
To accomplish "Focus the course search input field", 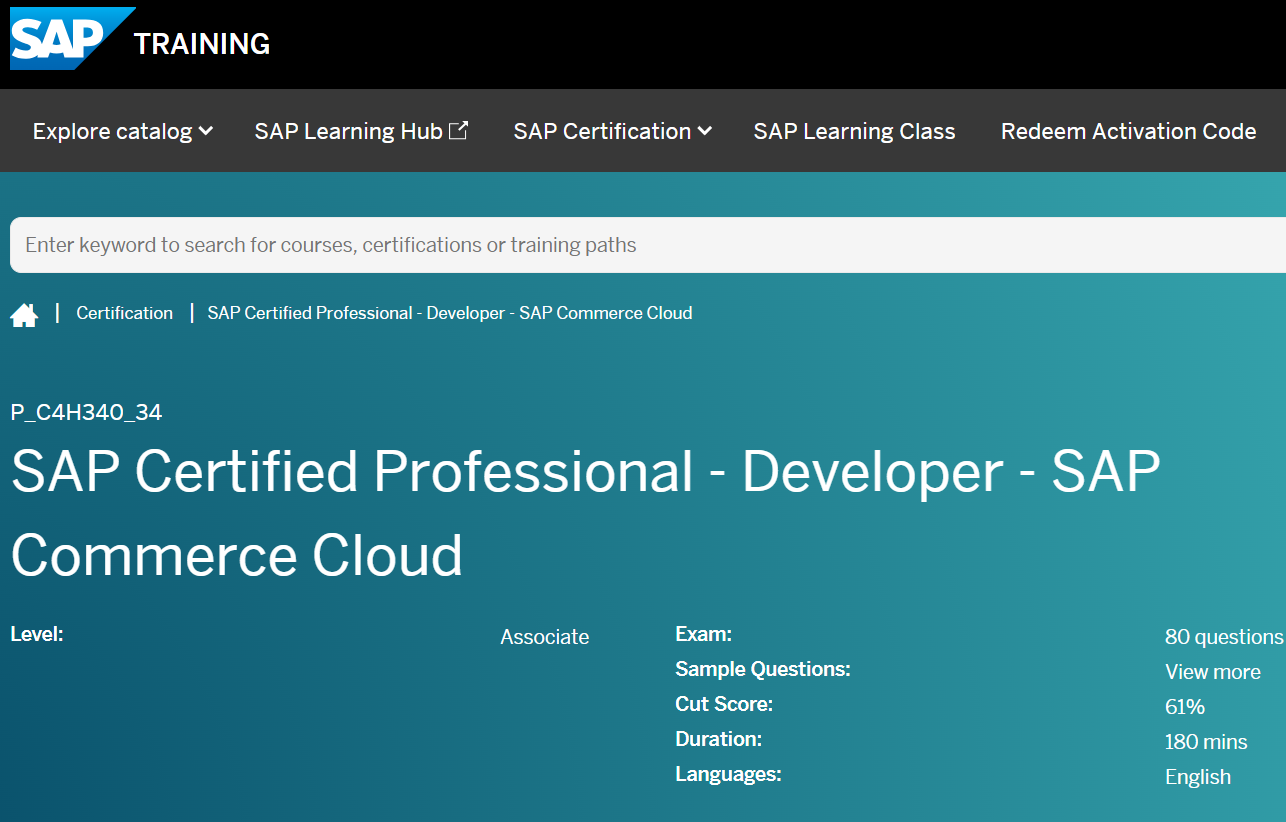I will 648,245.
